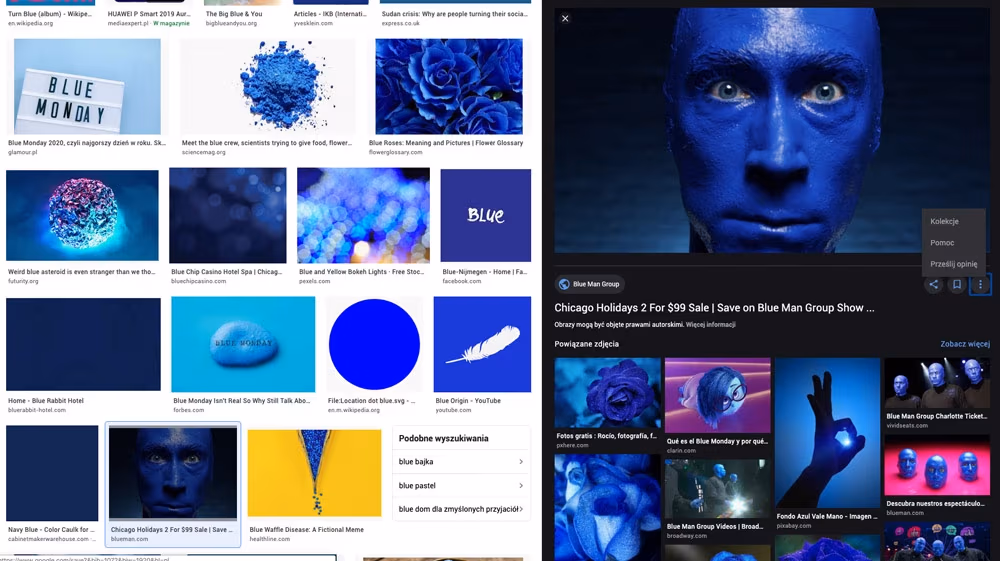Select Pomoc from the popup menu
The height and width of the screenshot is (561, 1000).
(x=942, y=243)
